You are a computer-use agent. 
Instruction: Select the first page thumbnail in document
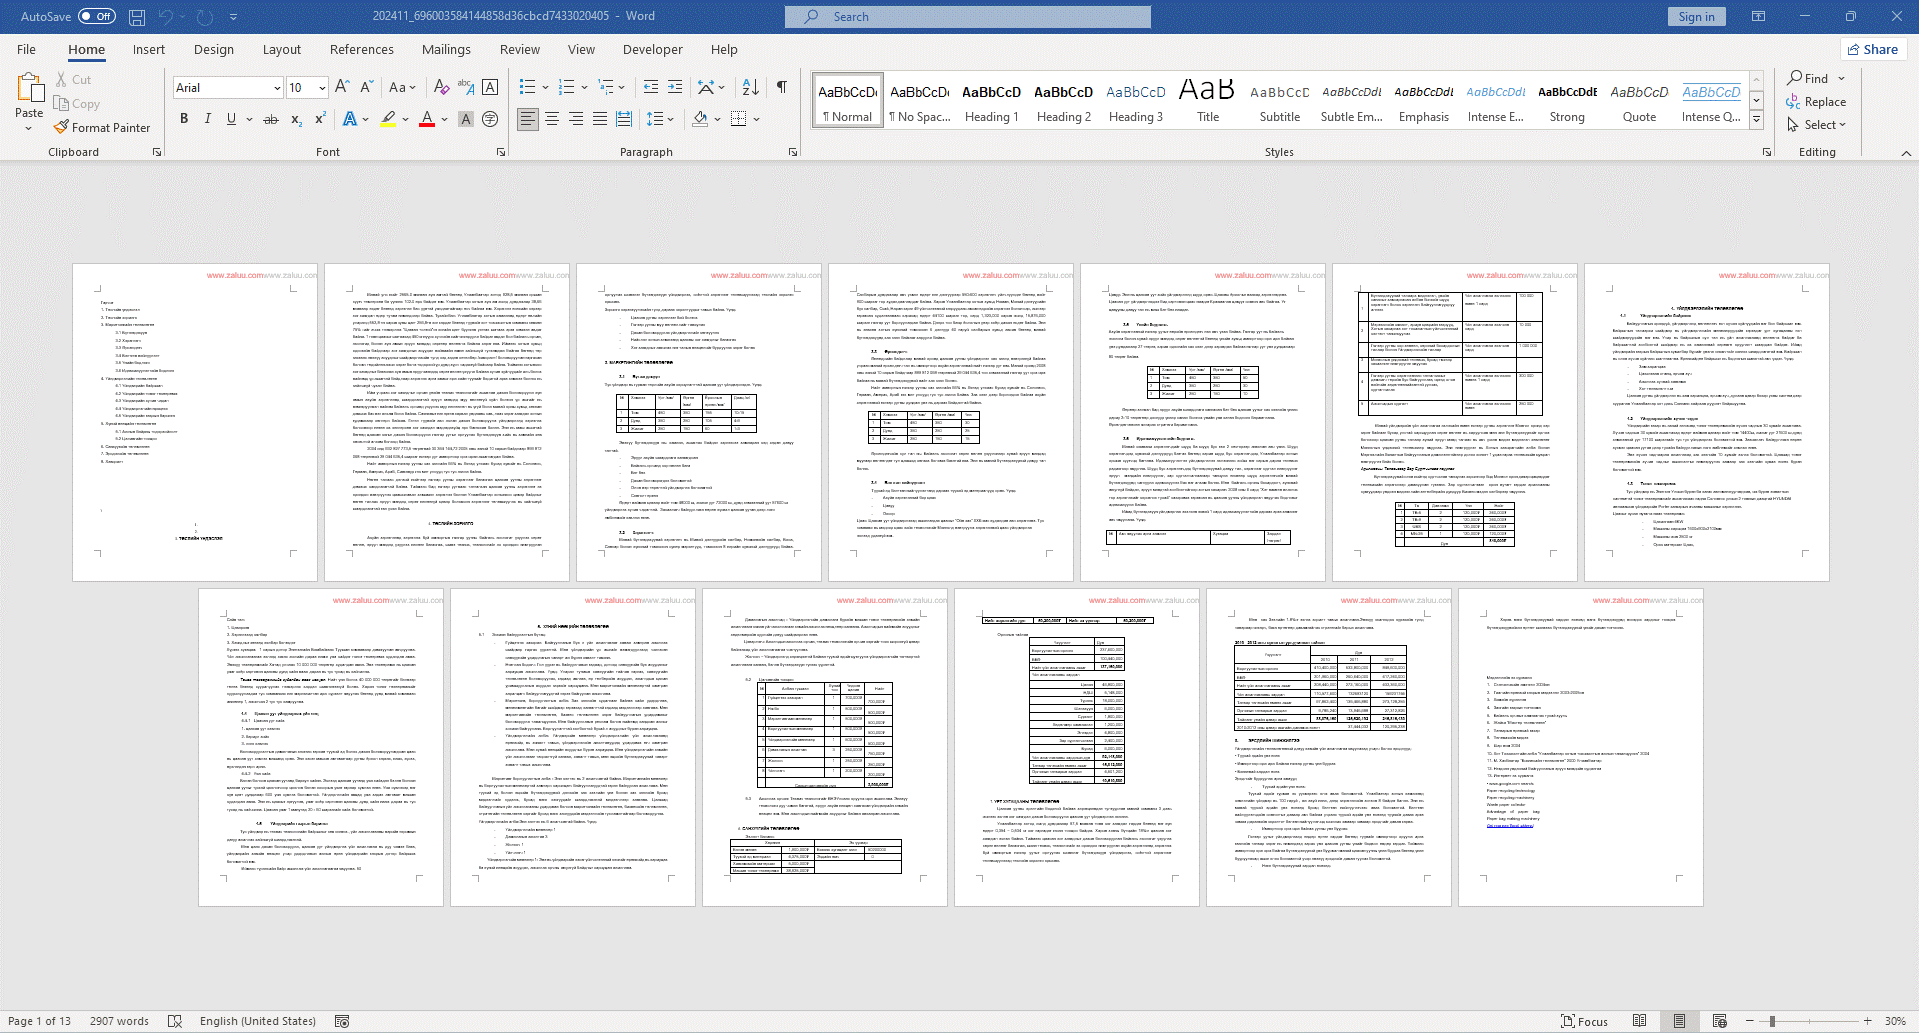[x=195, y=422]
